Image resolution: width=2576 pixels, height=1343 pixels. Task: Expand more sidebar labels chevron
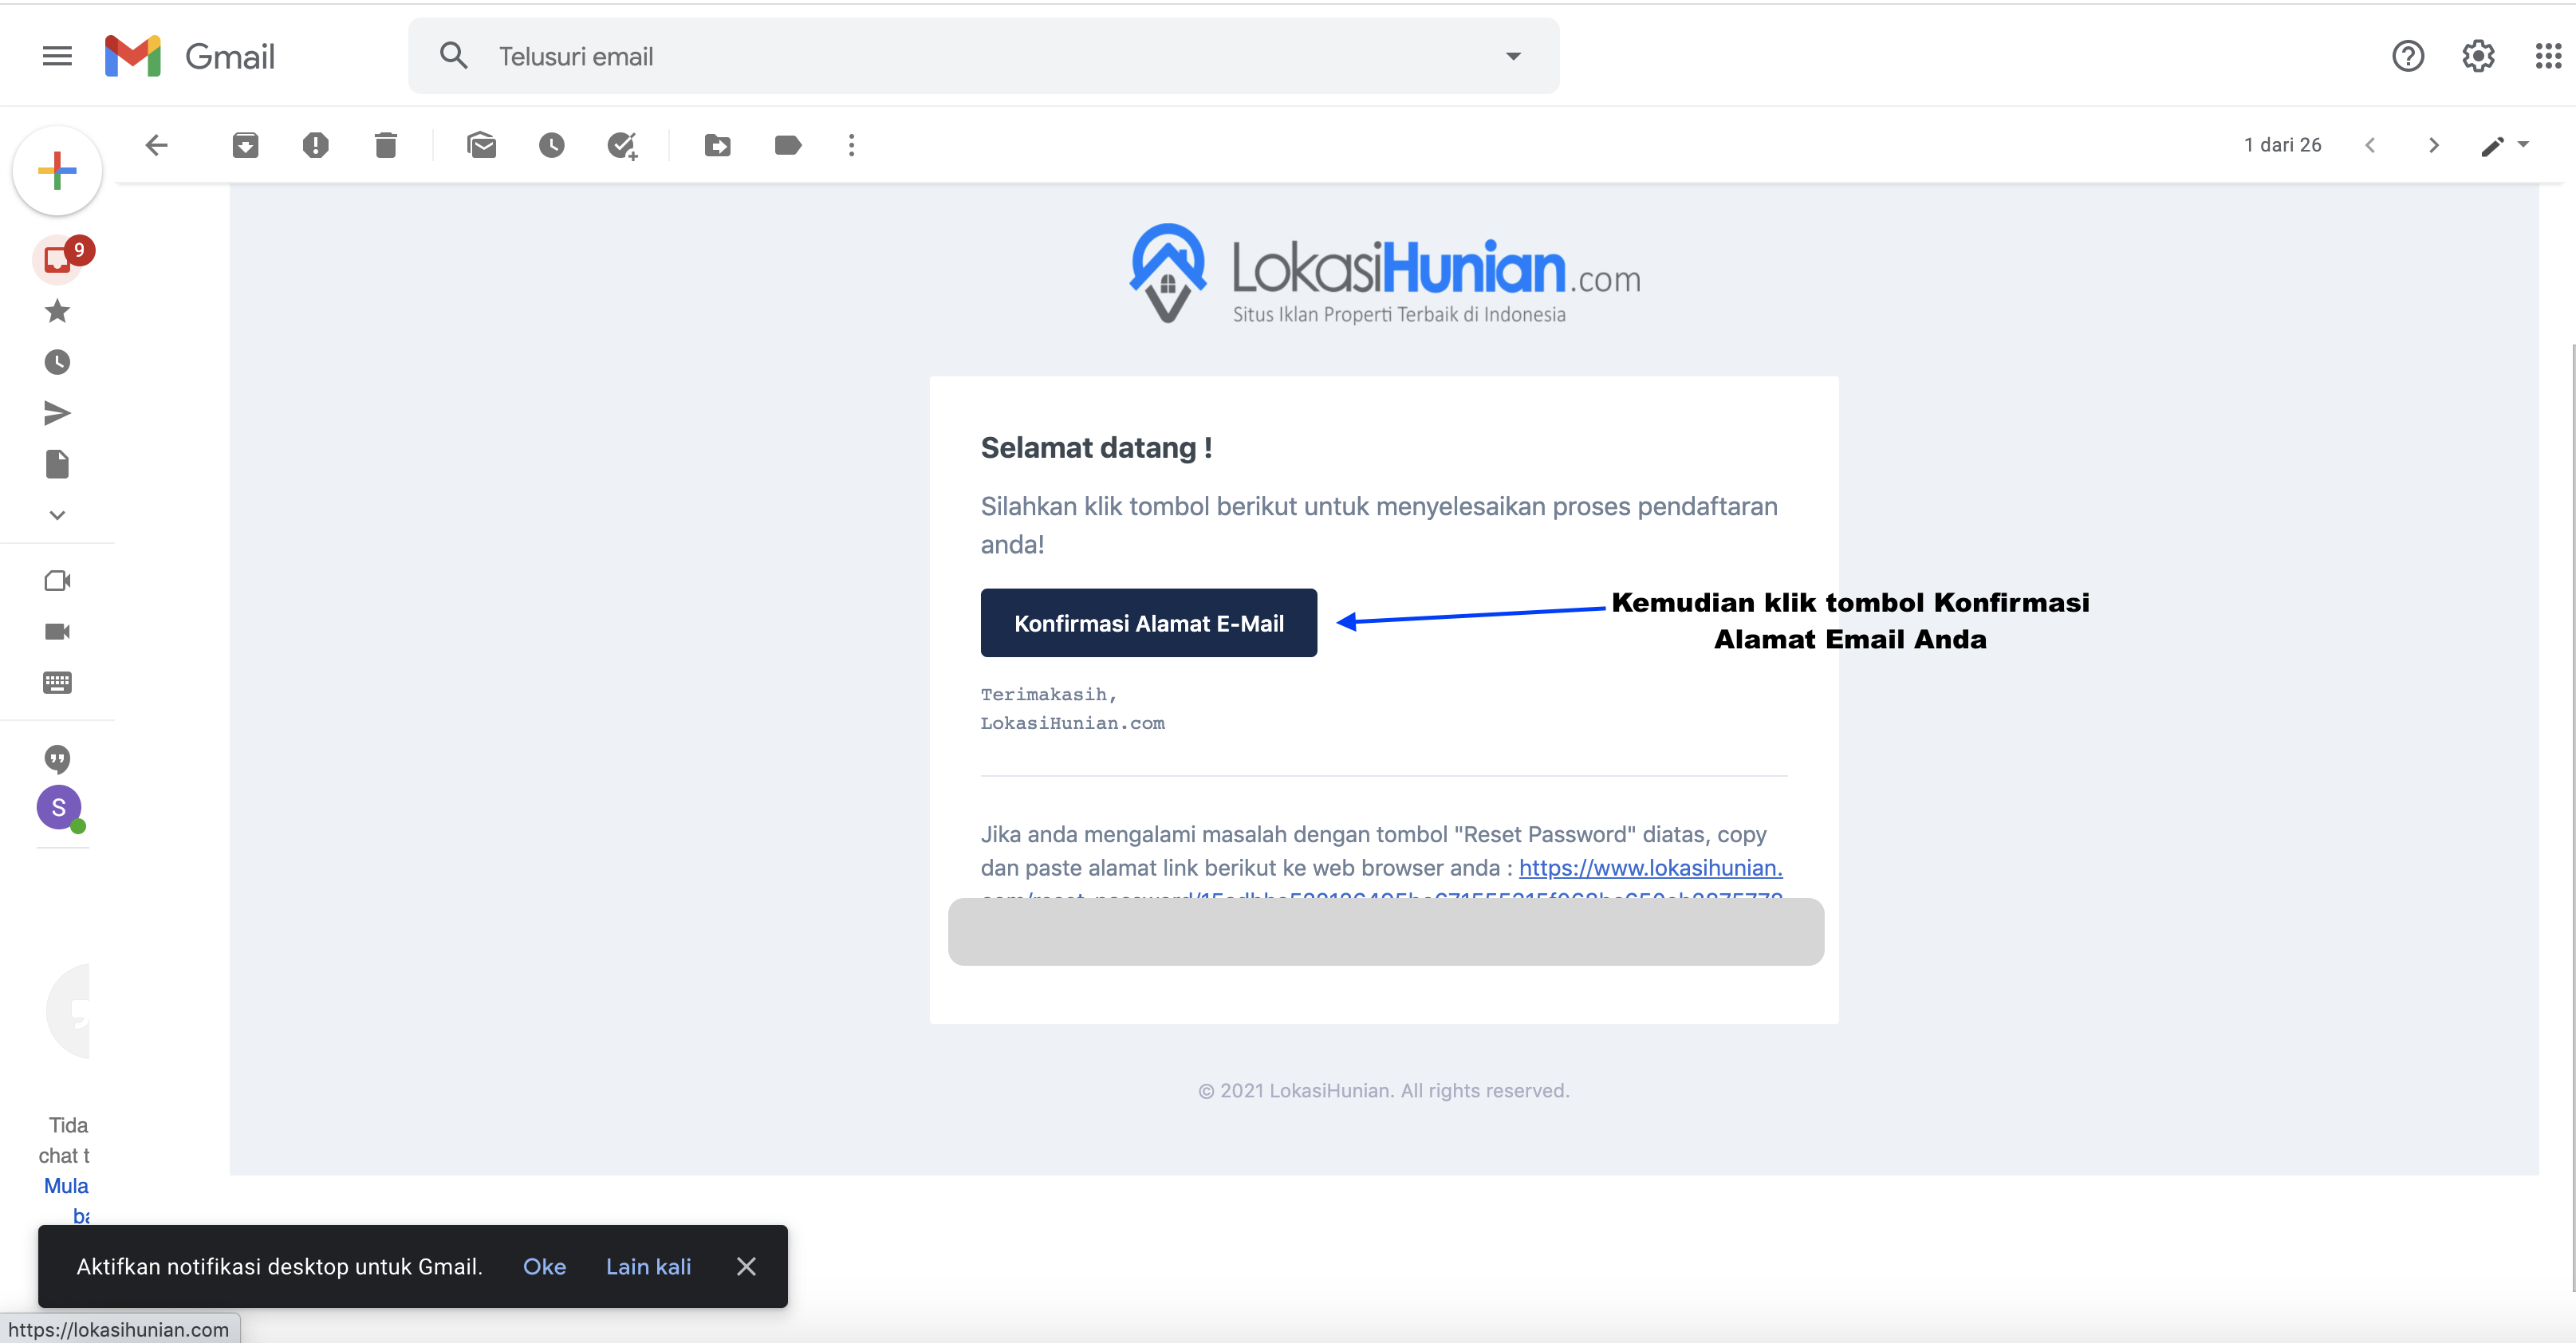pyautogui.click(x=57, y=515)
